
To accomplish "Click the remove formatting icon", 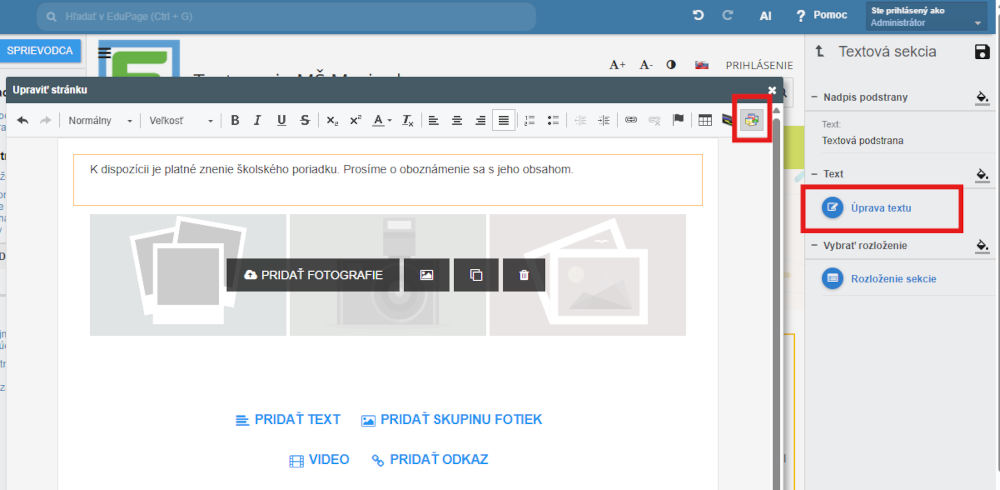I will pyautogui.click(x=408, y=121).
